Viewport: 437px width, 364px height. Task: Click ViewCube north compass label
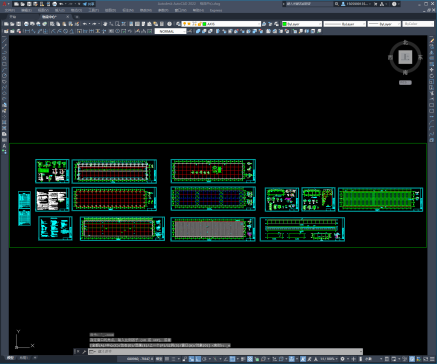click(406, 42)
